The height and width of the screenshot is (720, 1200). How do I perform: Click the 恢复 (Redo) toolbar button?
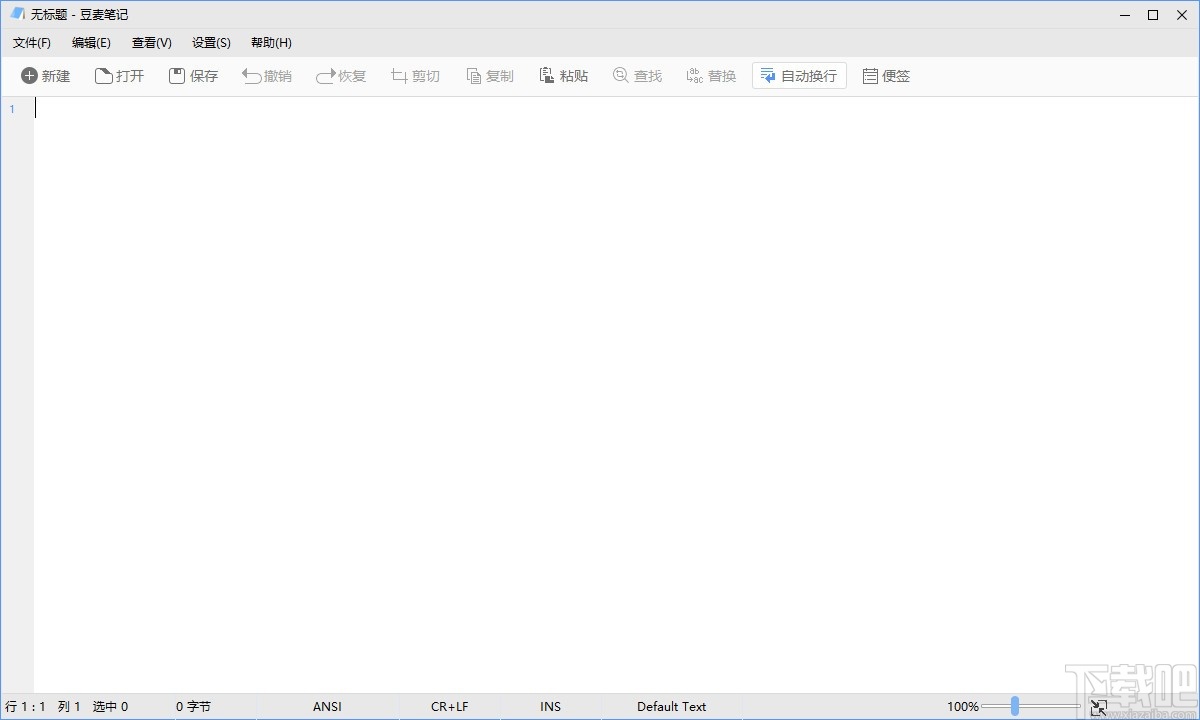click(x=342, y=76)
